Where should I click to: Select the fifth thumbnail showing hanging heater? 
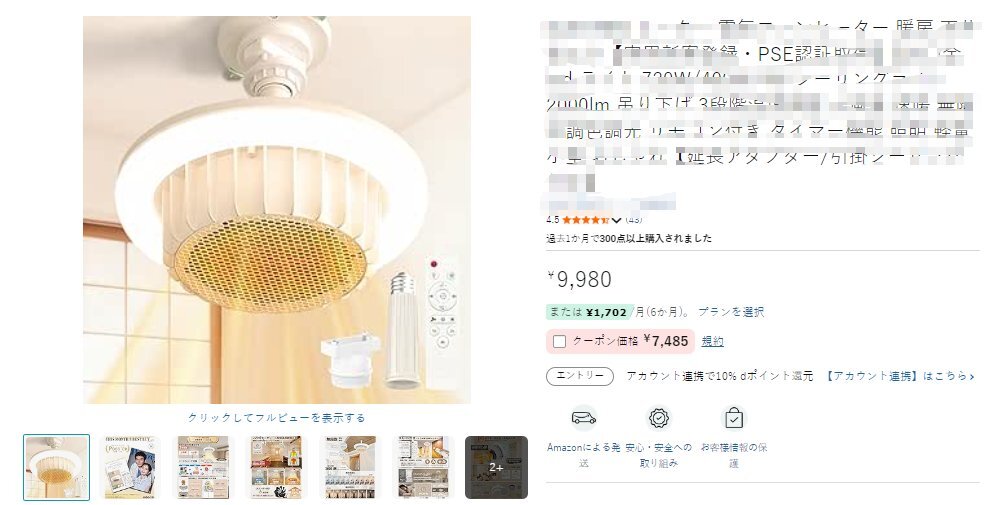point(350,468)
